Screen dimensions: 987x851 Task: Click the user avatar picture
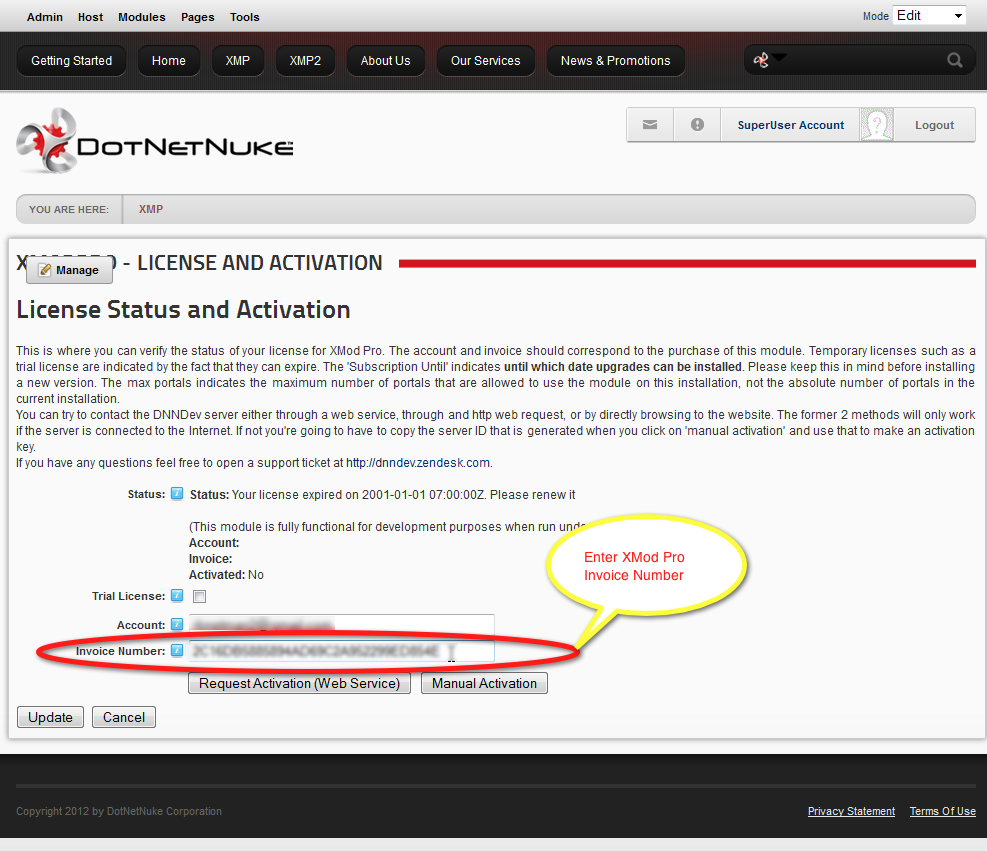tap(876, 125)
